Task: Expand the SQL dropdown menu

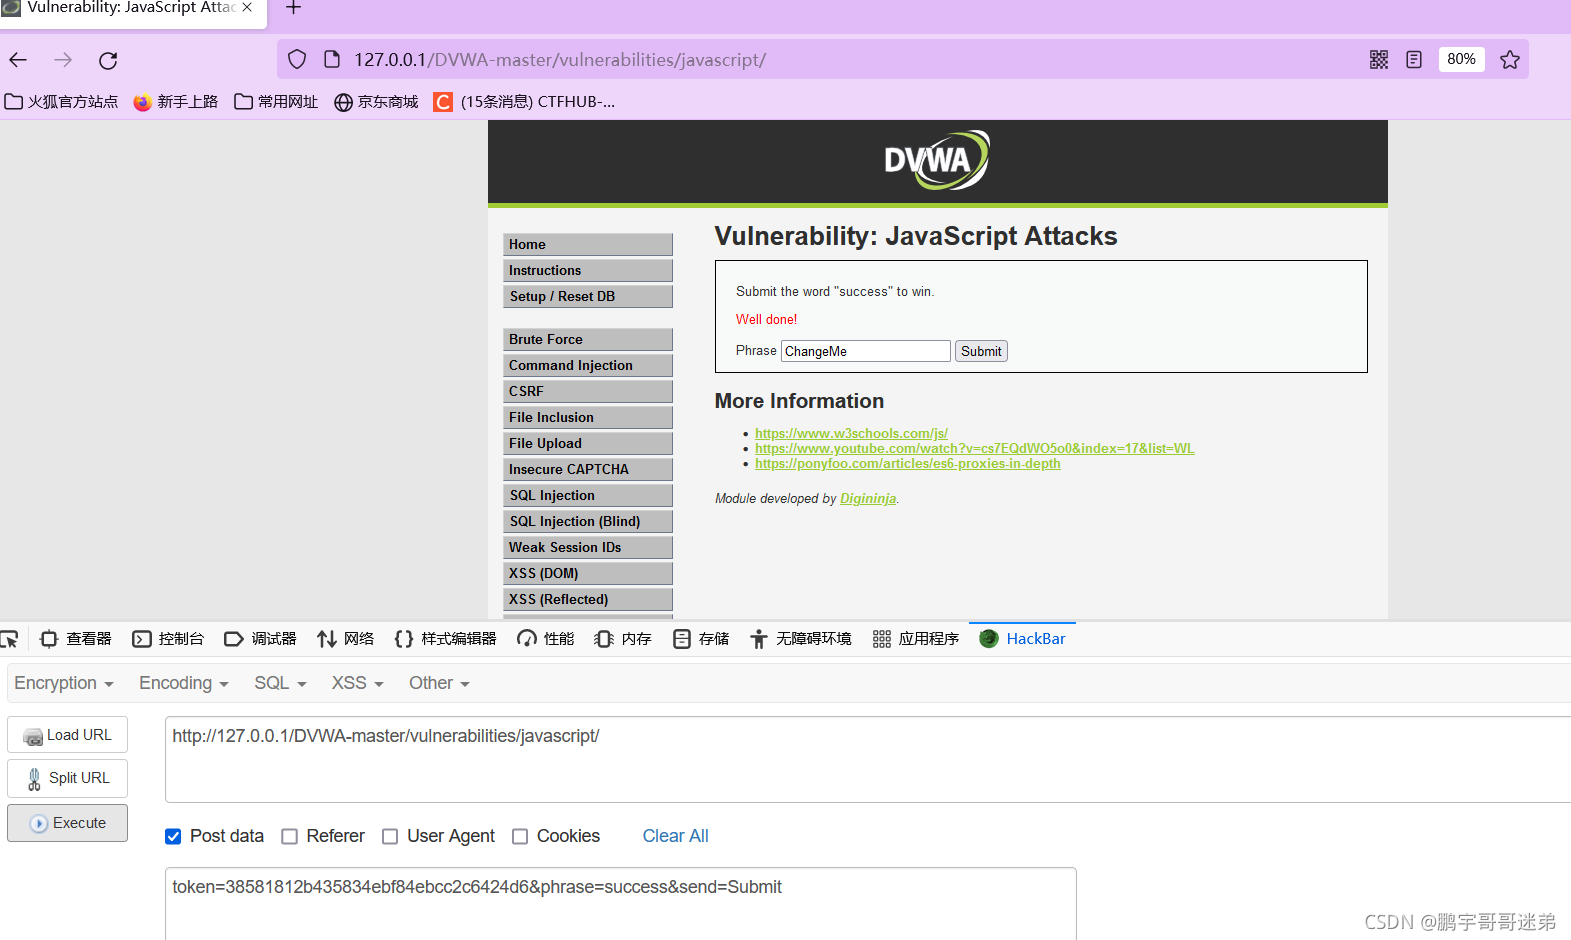Action: click(280, 683)
